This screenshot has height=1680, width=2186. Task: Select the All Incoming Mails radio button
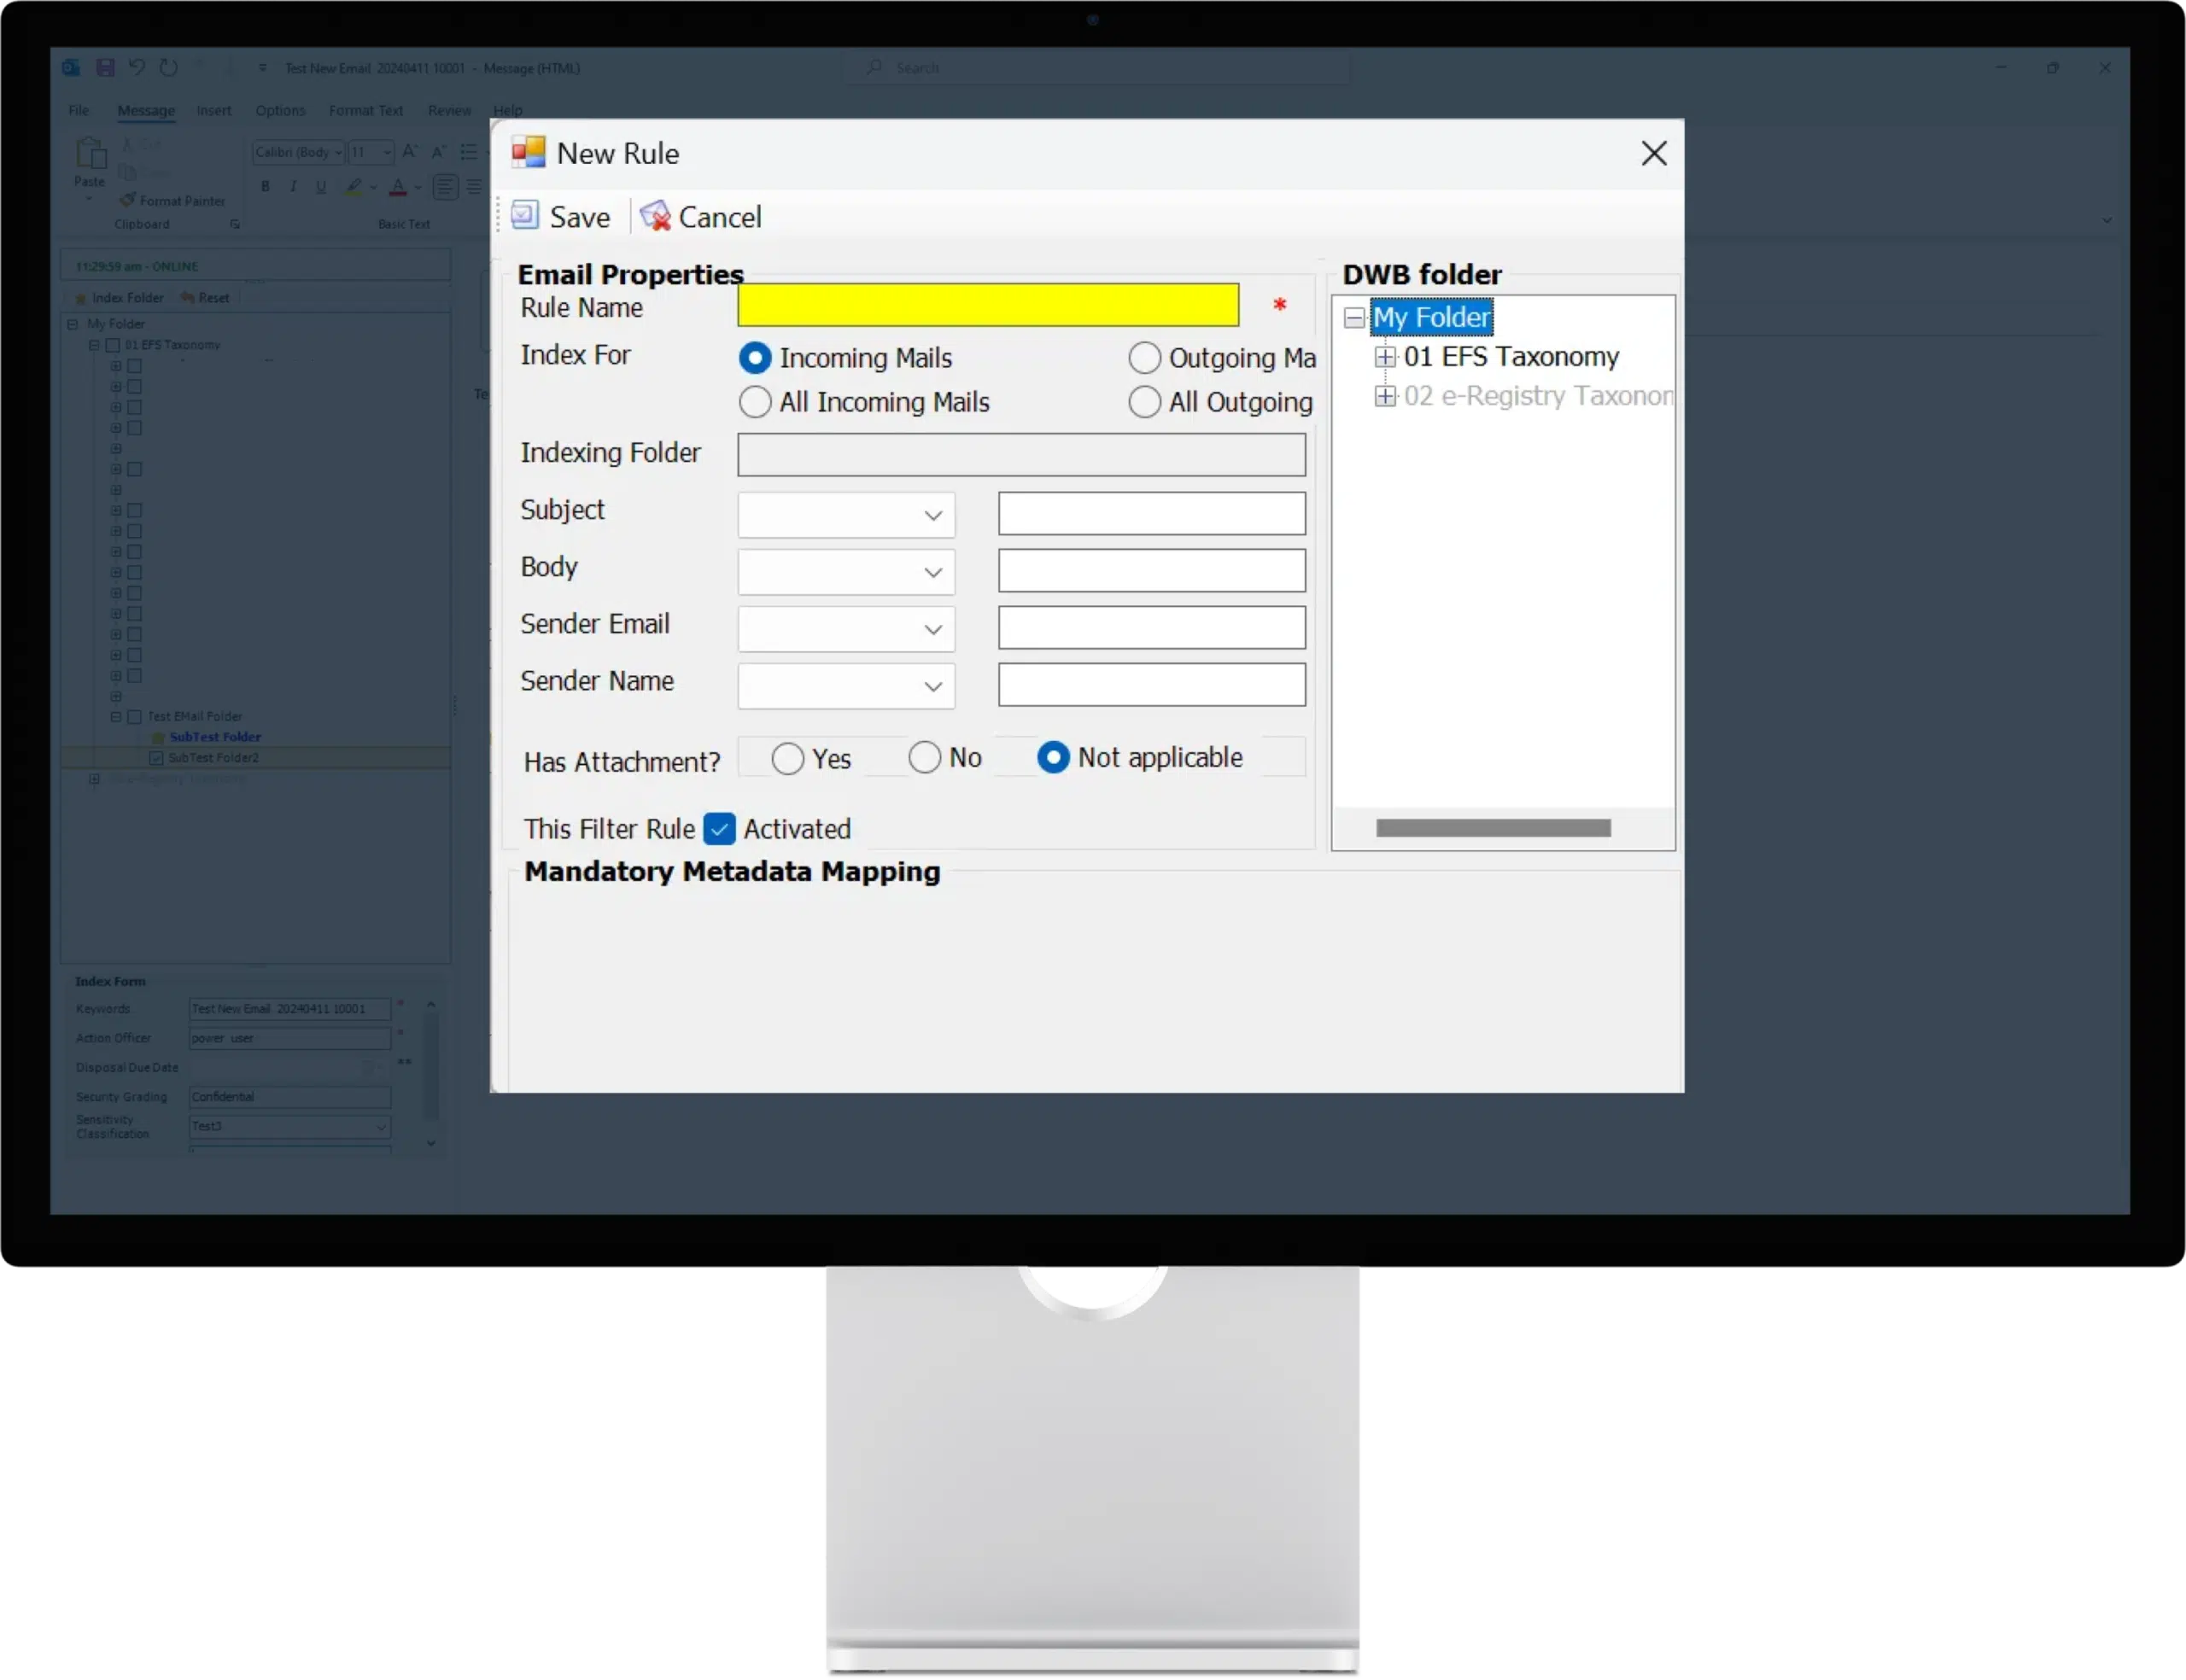click(x=754, y=402)
